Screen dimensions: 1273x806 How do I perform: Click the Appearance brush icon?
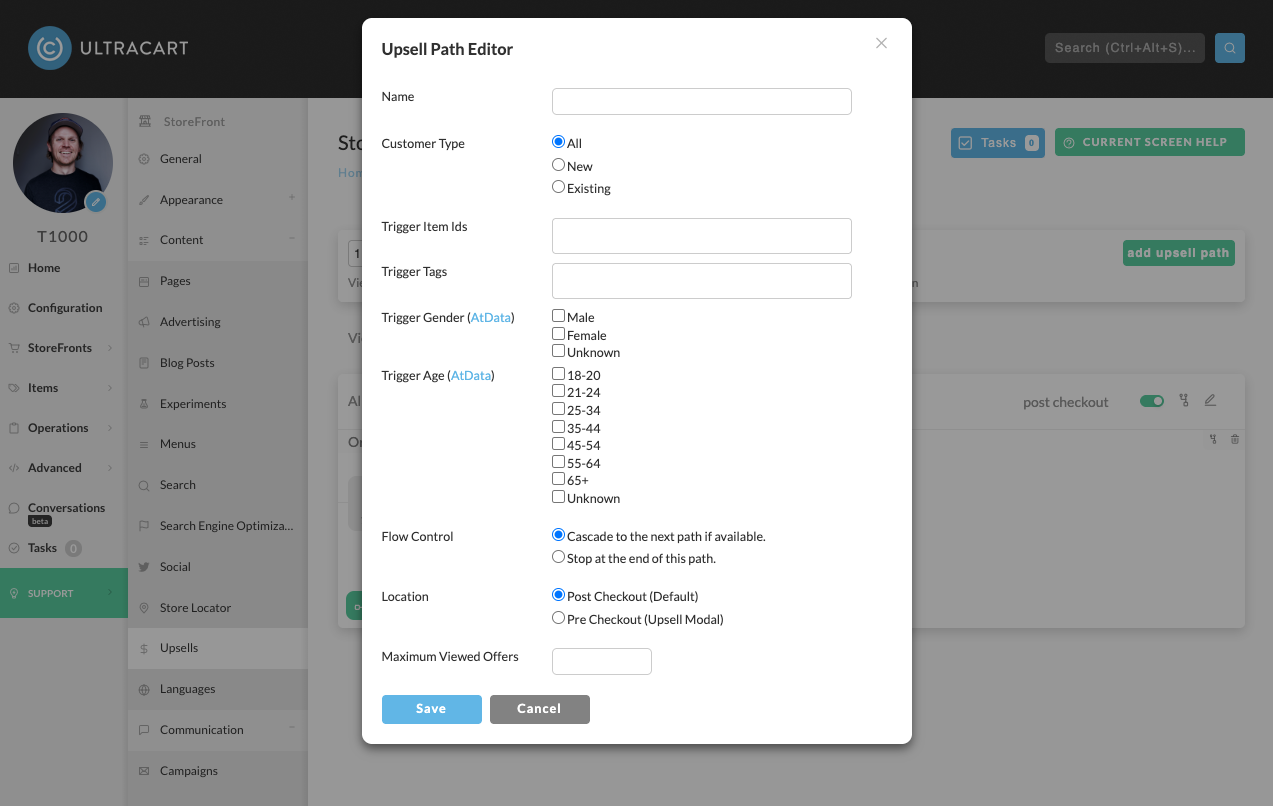[144, 200]
